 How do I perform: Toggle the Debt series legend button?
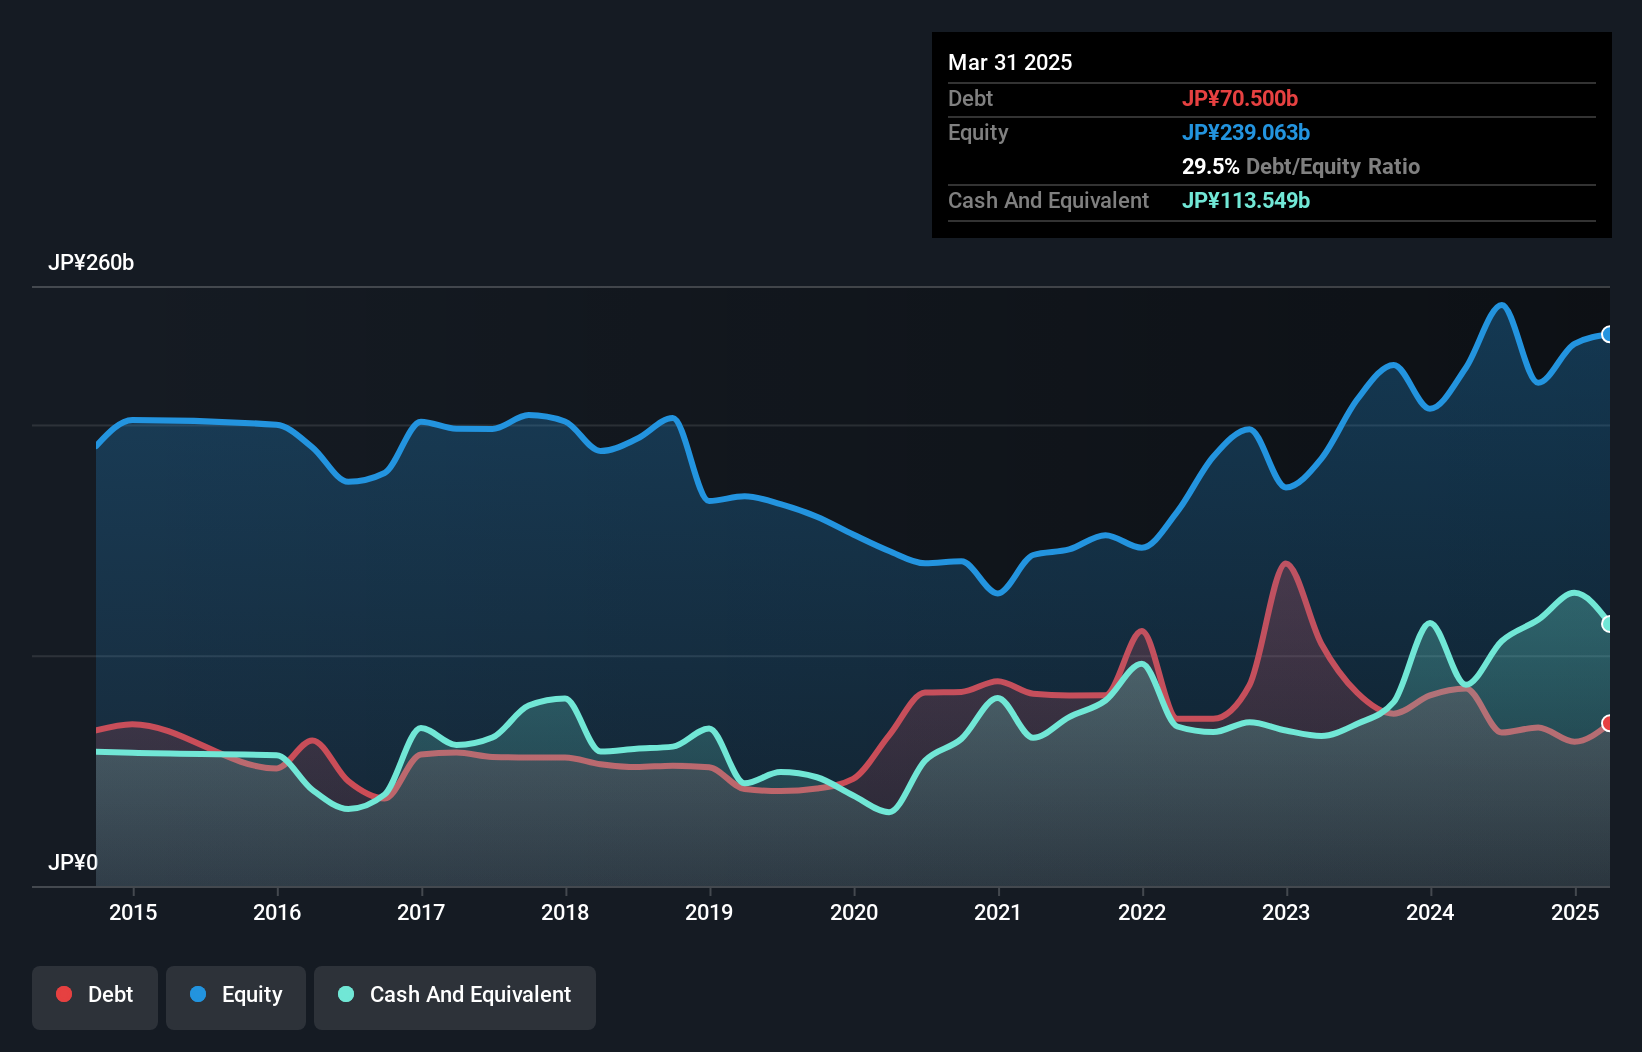click(x=95, y=997)
